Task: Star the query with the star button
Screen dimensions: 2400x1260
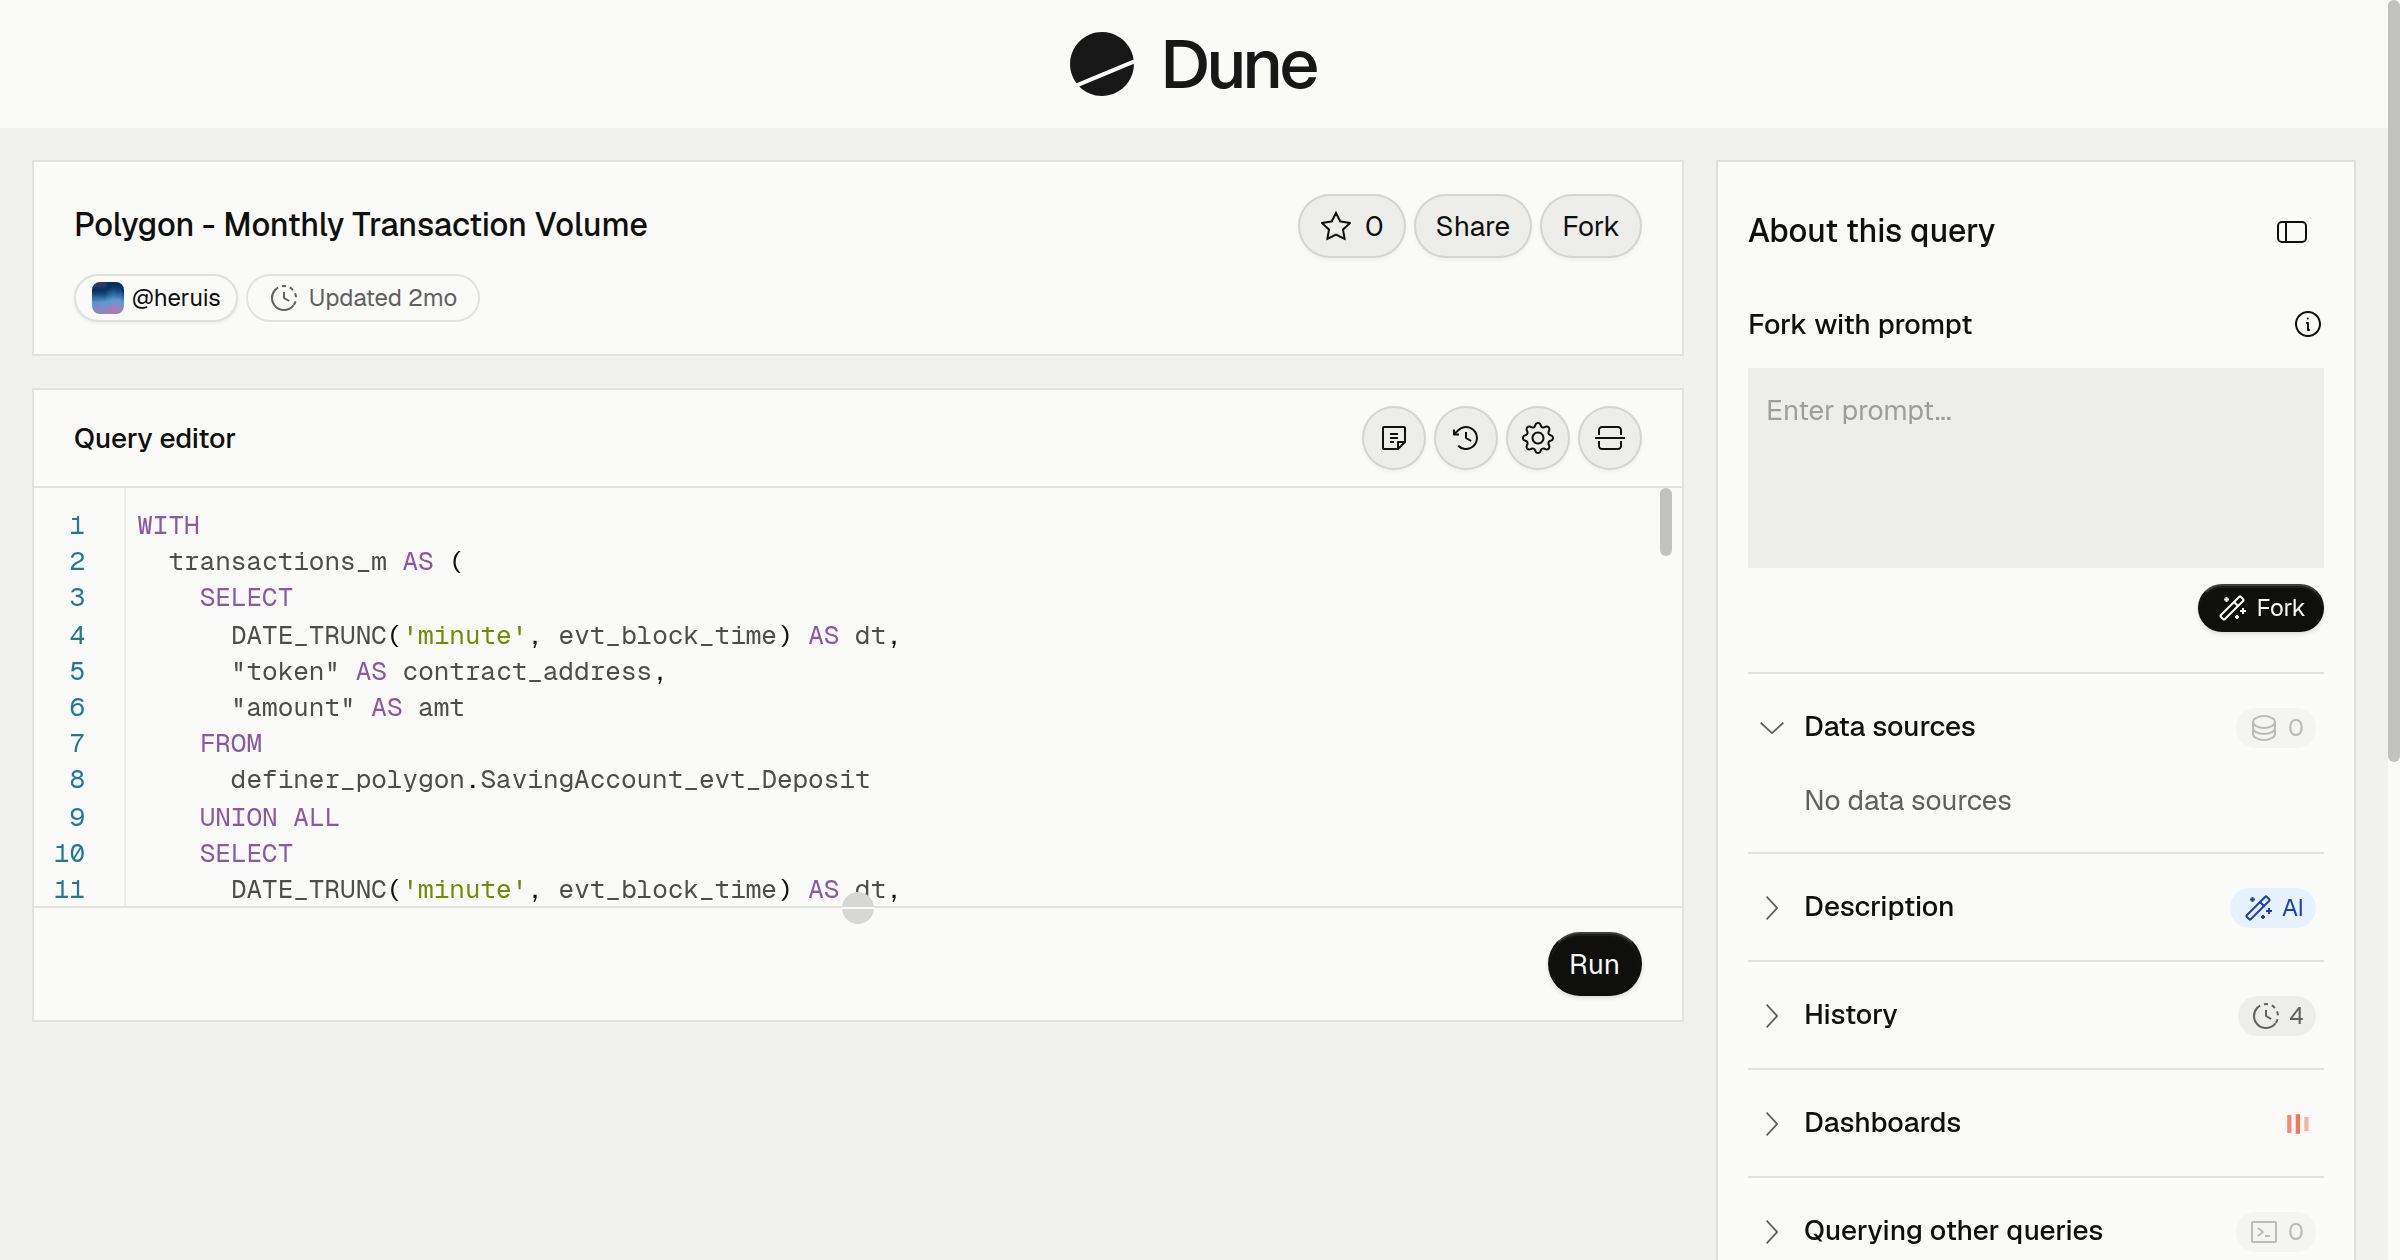Action: [1352, 226]
